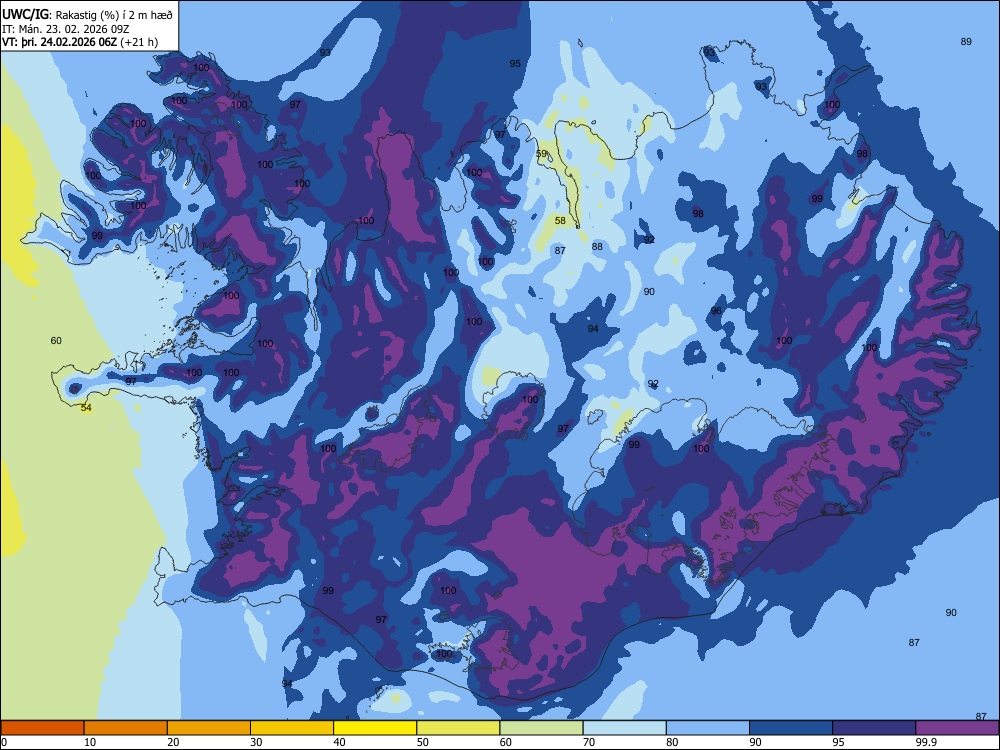The width and height of the screenshot is (1000, 750).
Task: Click the value 59 in the northern fjord
Action: [x=541, y=154]
